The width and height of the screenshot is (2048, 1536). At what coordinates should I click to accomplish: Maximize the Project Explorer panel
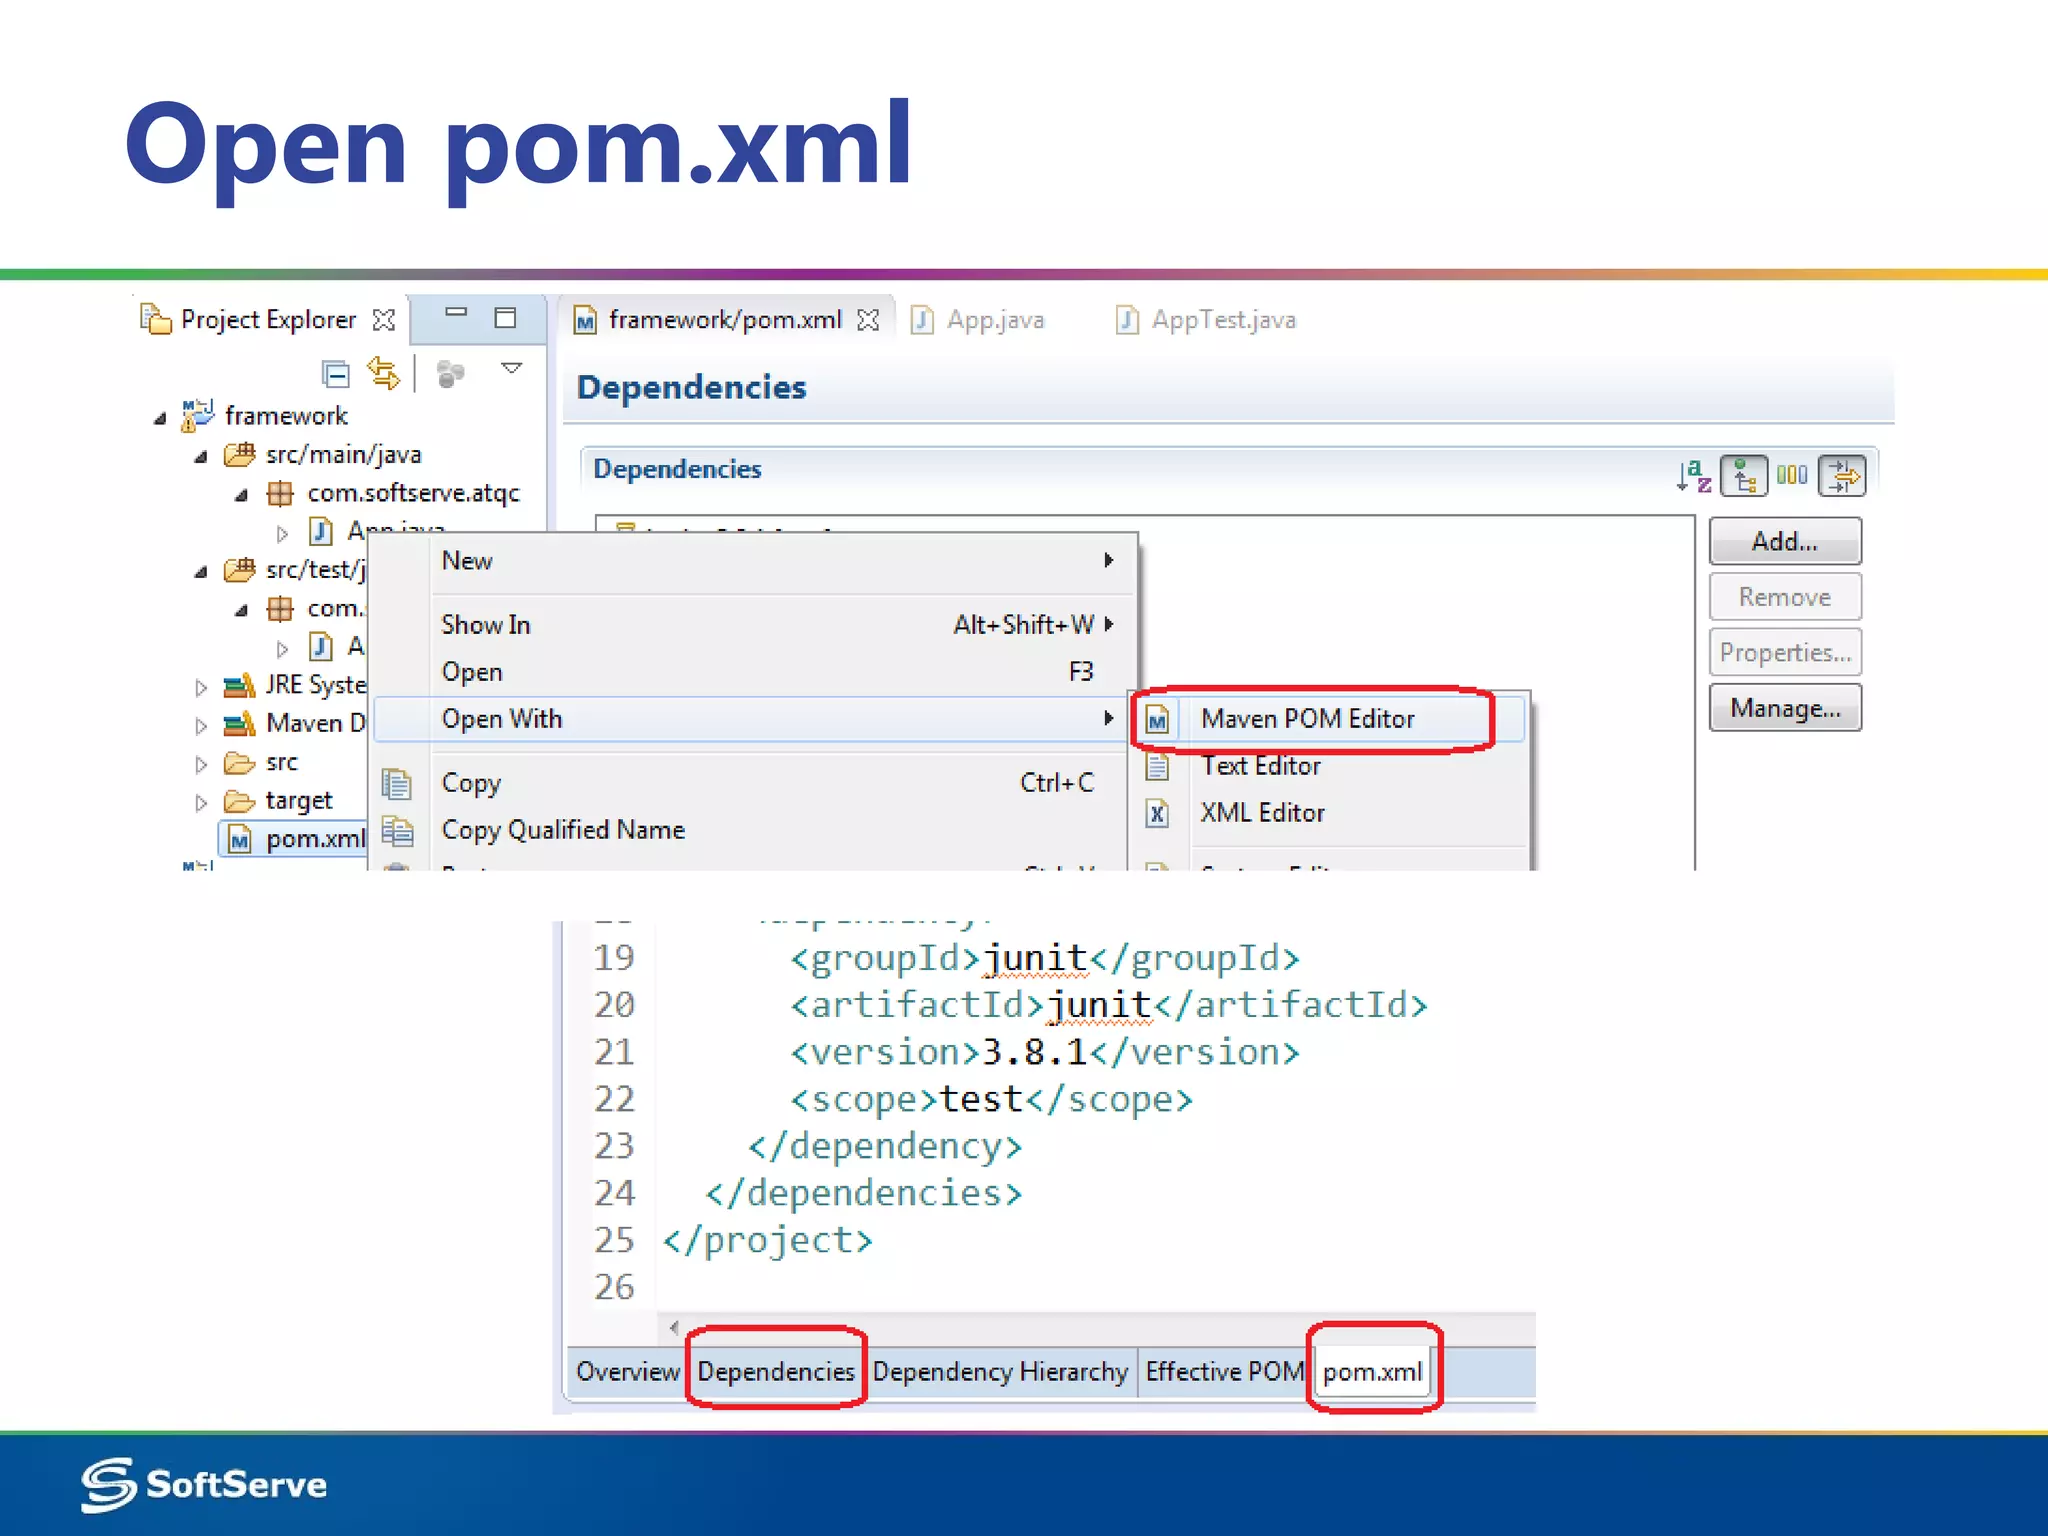[x=506, y=318]
